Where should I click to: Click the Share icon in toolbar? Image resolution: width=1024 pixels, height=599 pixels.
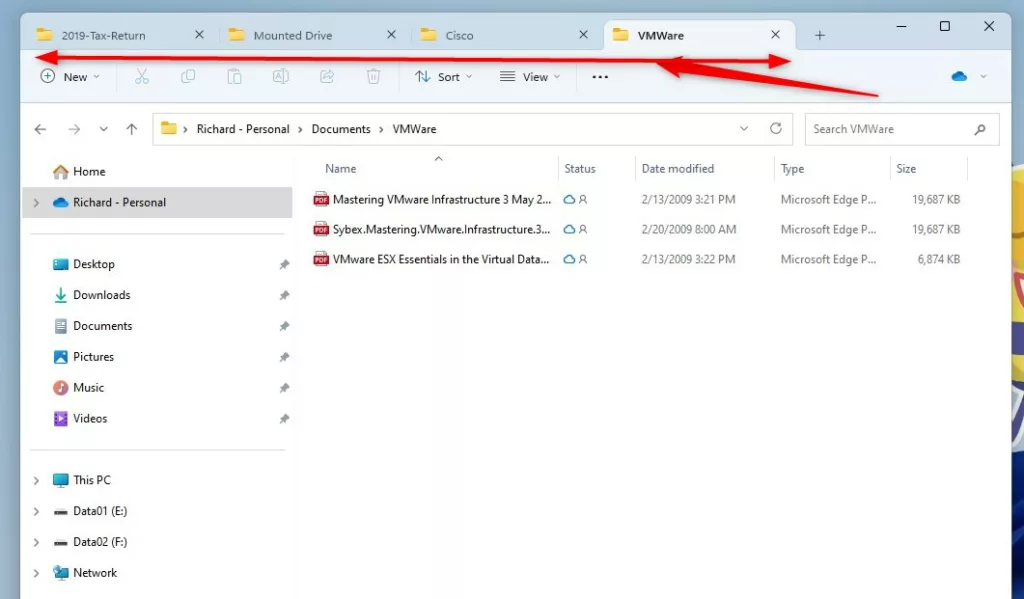click(327, 77)
